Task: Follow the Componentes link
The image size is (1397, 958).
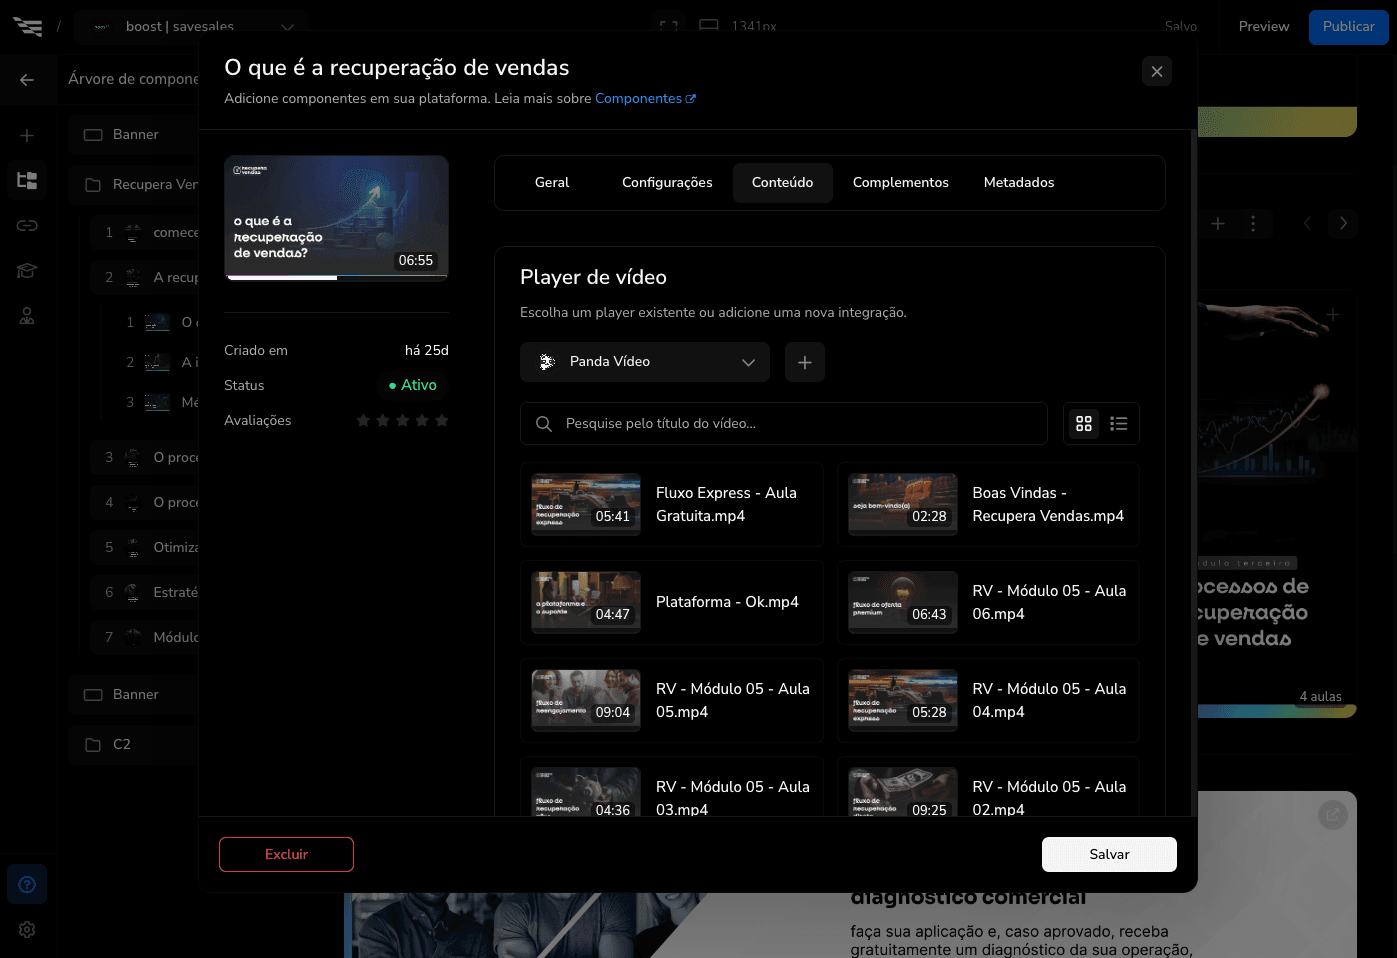Action: [x=645, y=98]
